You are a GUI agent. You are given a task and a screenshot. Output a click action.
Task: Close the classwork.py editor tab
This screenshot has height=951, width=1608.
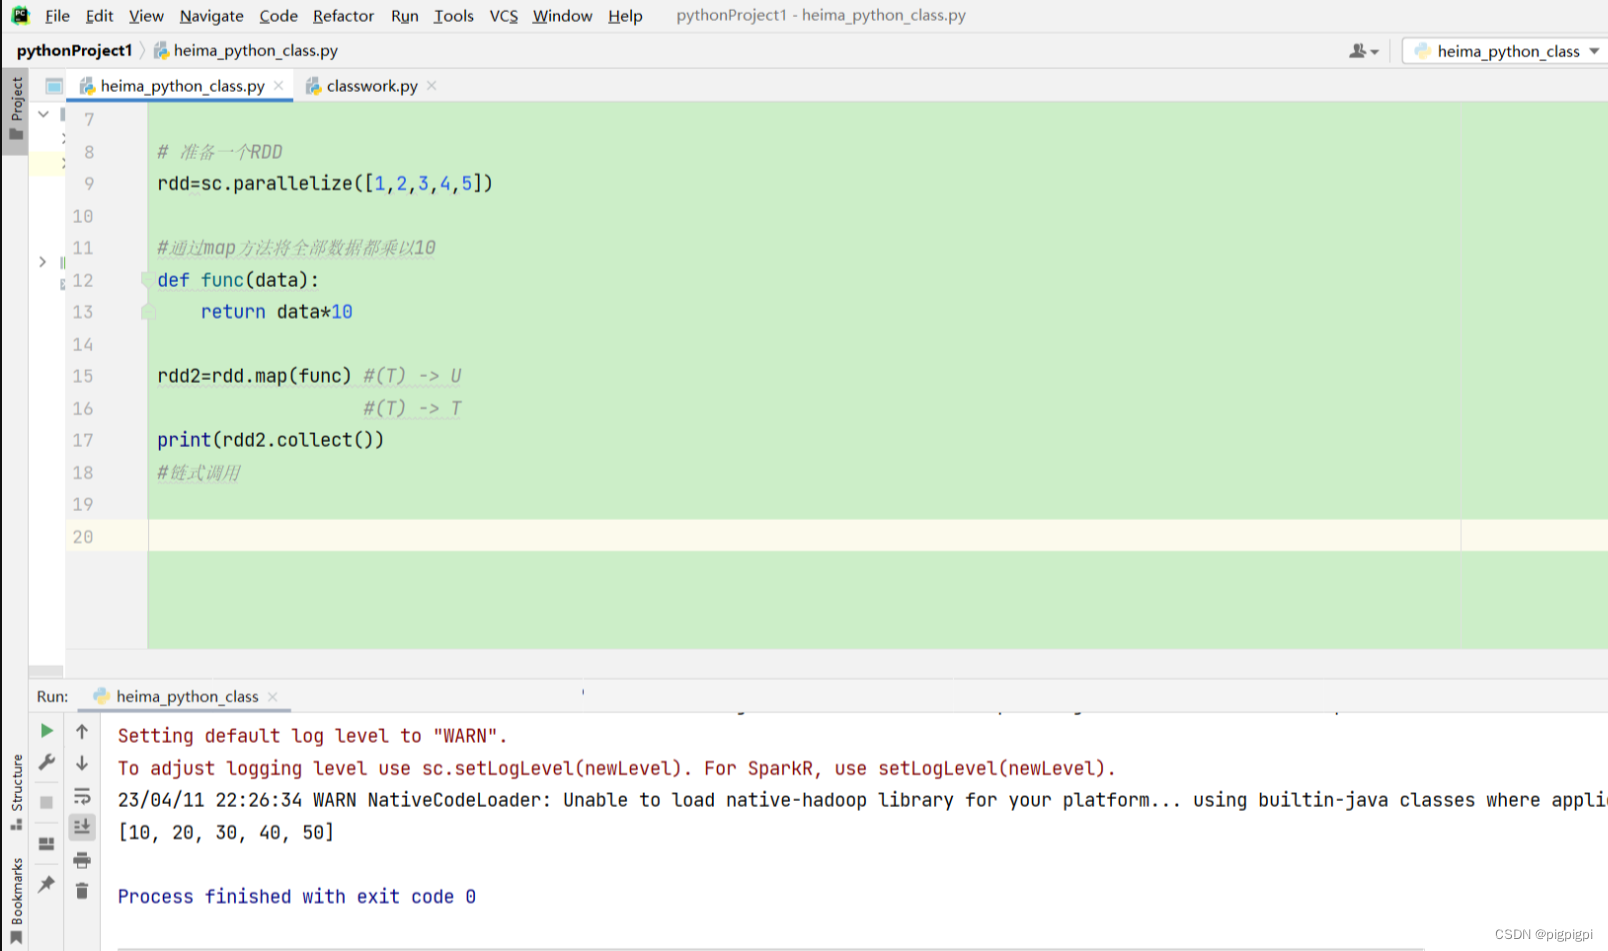click(x=431, y=86)
